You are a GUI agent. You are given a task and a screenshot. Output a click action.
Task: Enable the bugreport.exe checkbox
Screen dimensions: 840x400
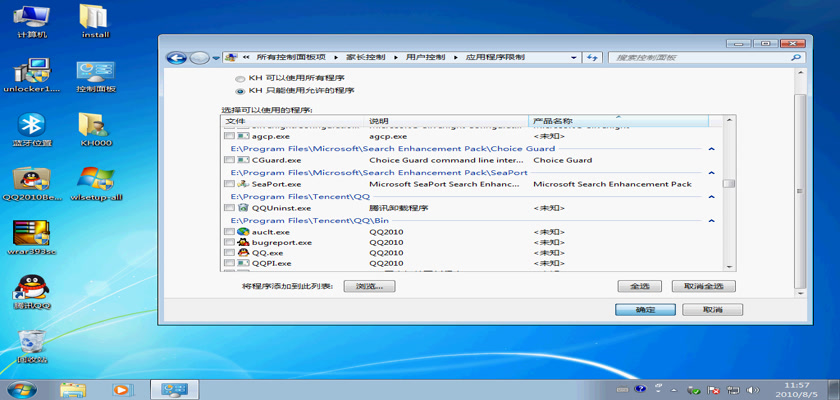pyautogui.click(x=229, y=242)
